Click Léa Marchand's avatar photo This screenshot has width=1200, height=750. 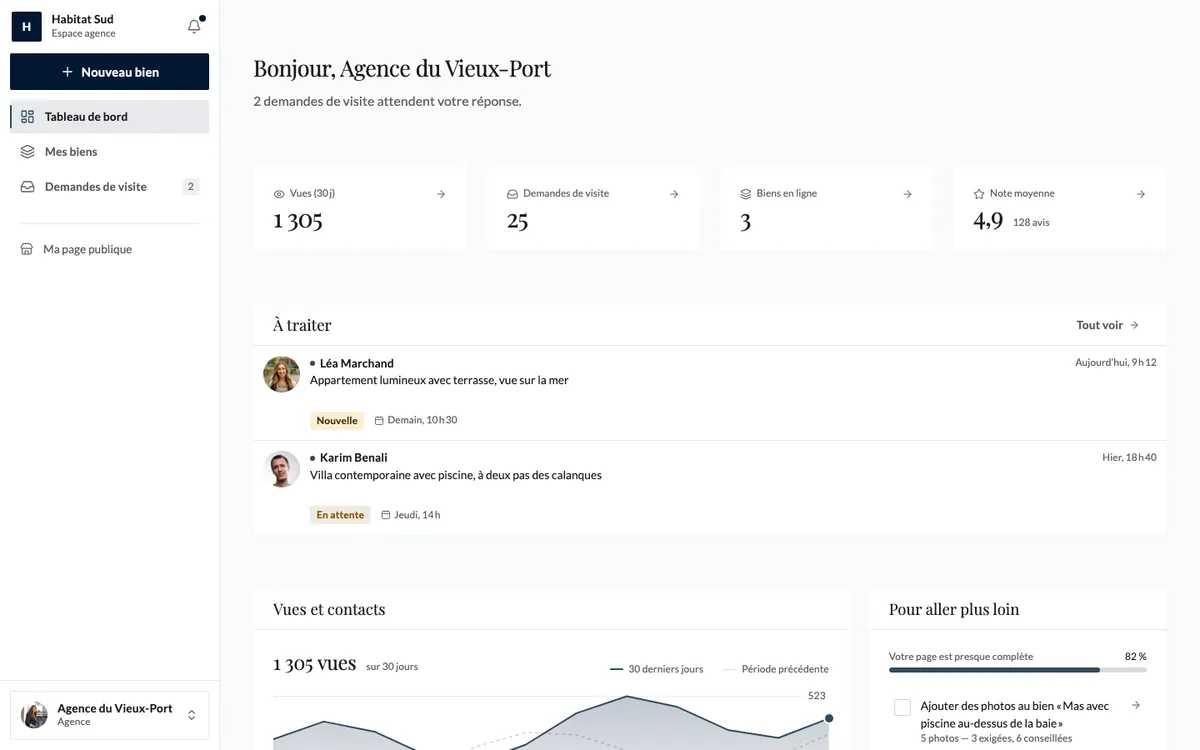(282, 374)
